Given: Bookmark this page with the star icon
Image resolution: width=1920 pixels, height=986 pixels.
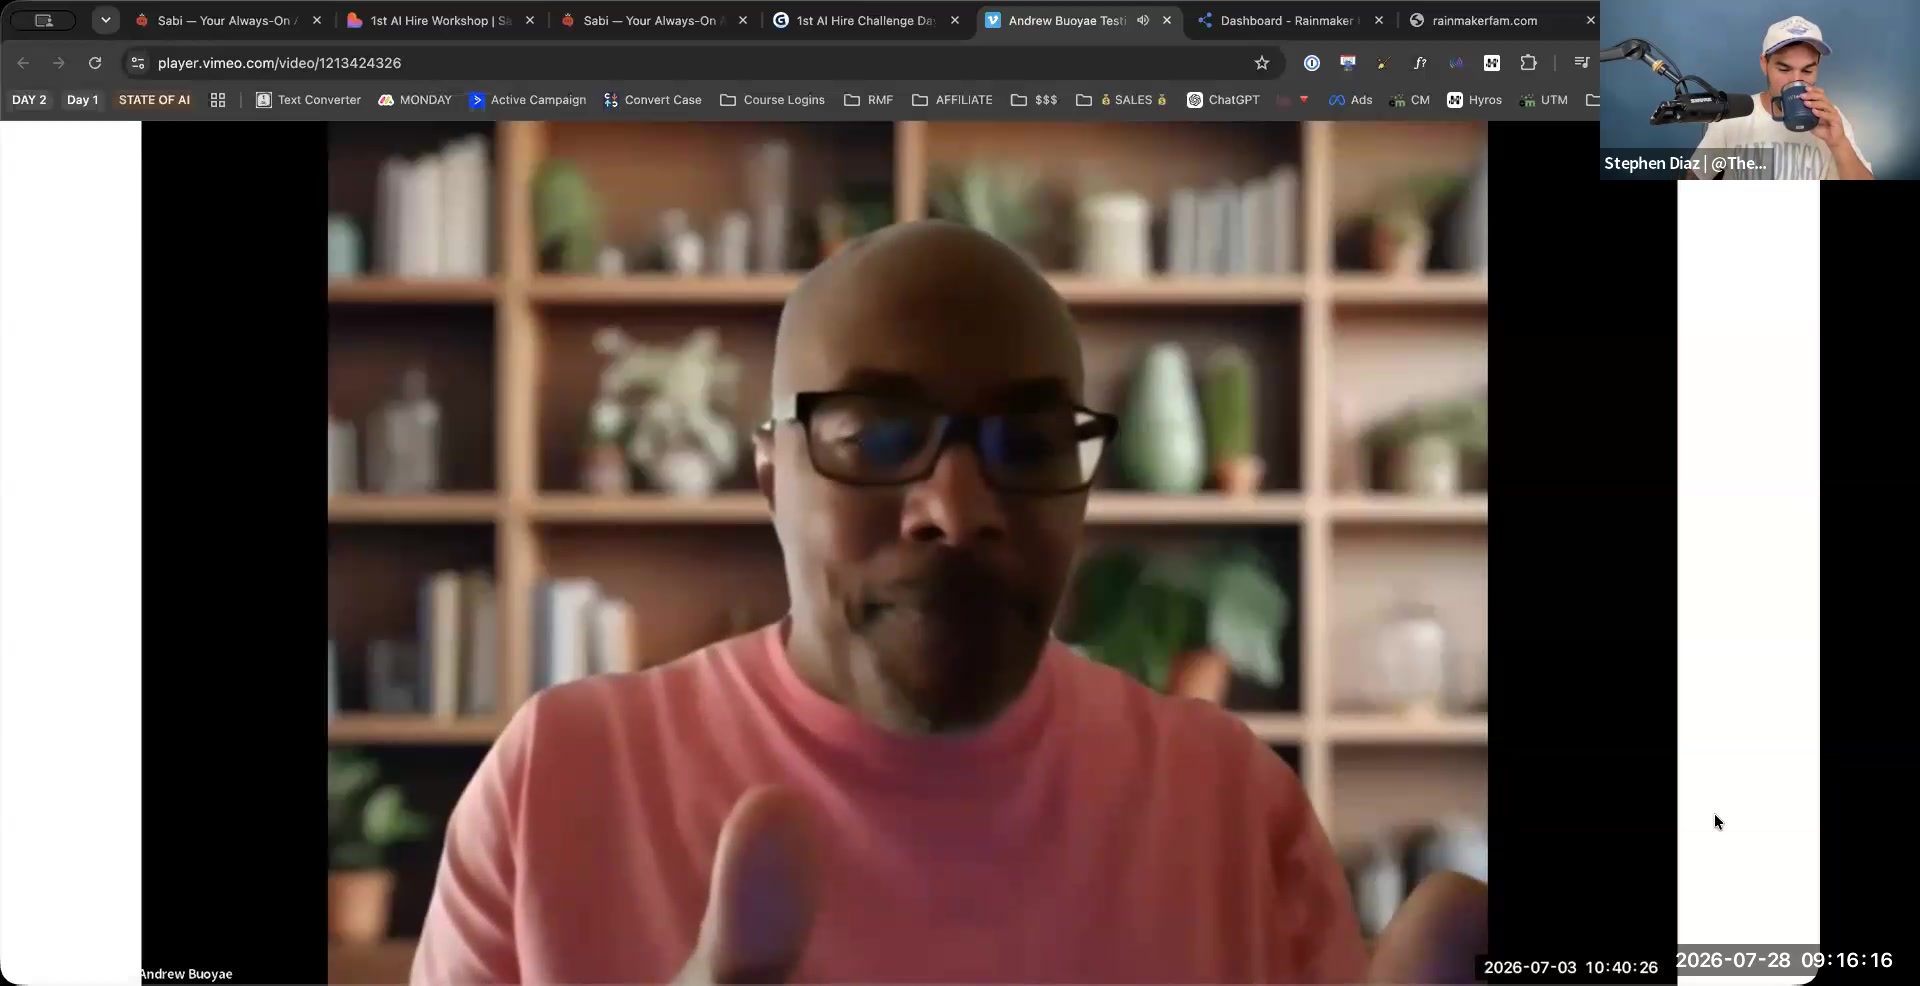Looking at the screenshot, I should pos(1262,63).
